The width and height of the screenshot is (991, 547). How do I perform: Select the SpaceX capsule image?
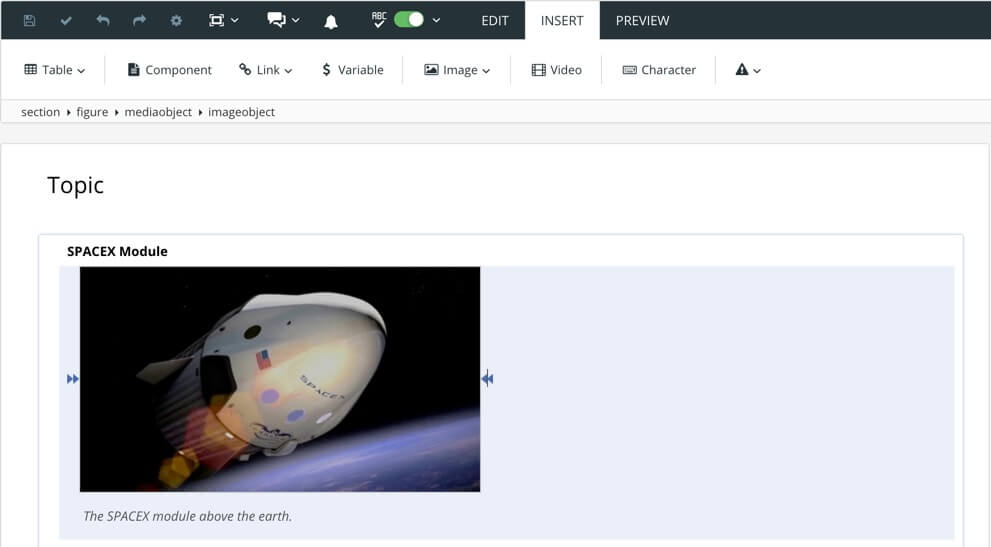tap(280, 379)
